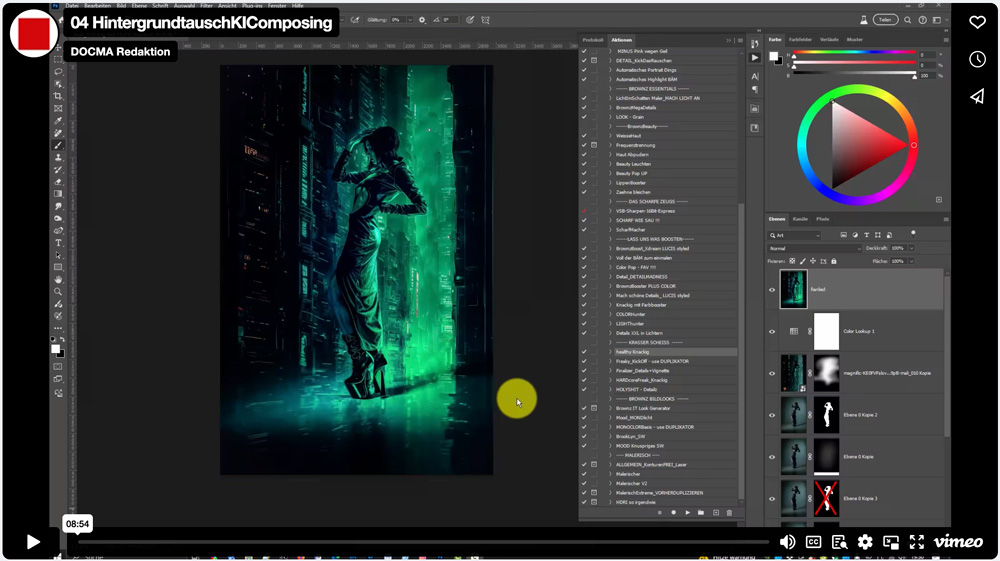
Task: Toggle checkmark for Frequenztrennung action
Action: [584, 145]
